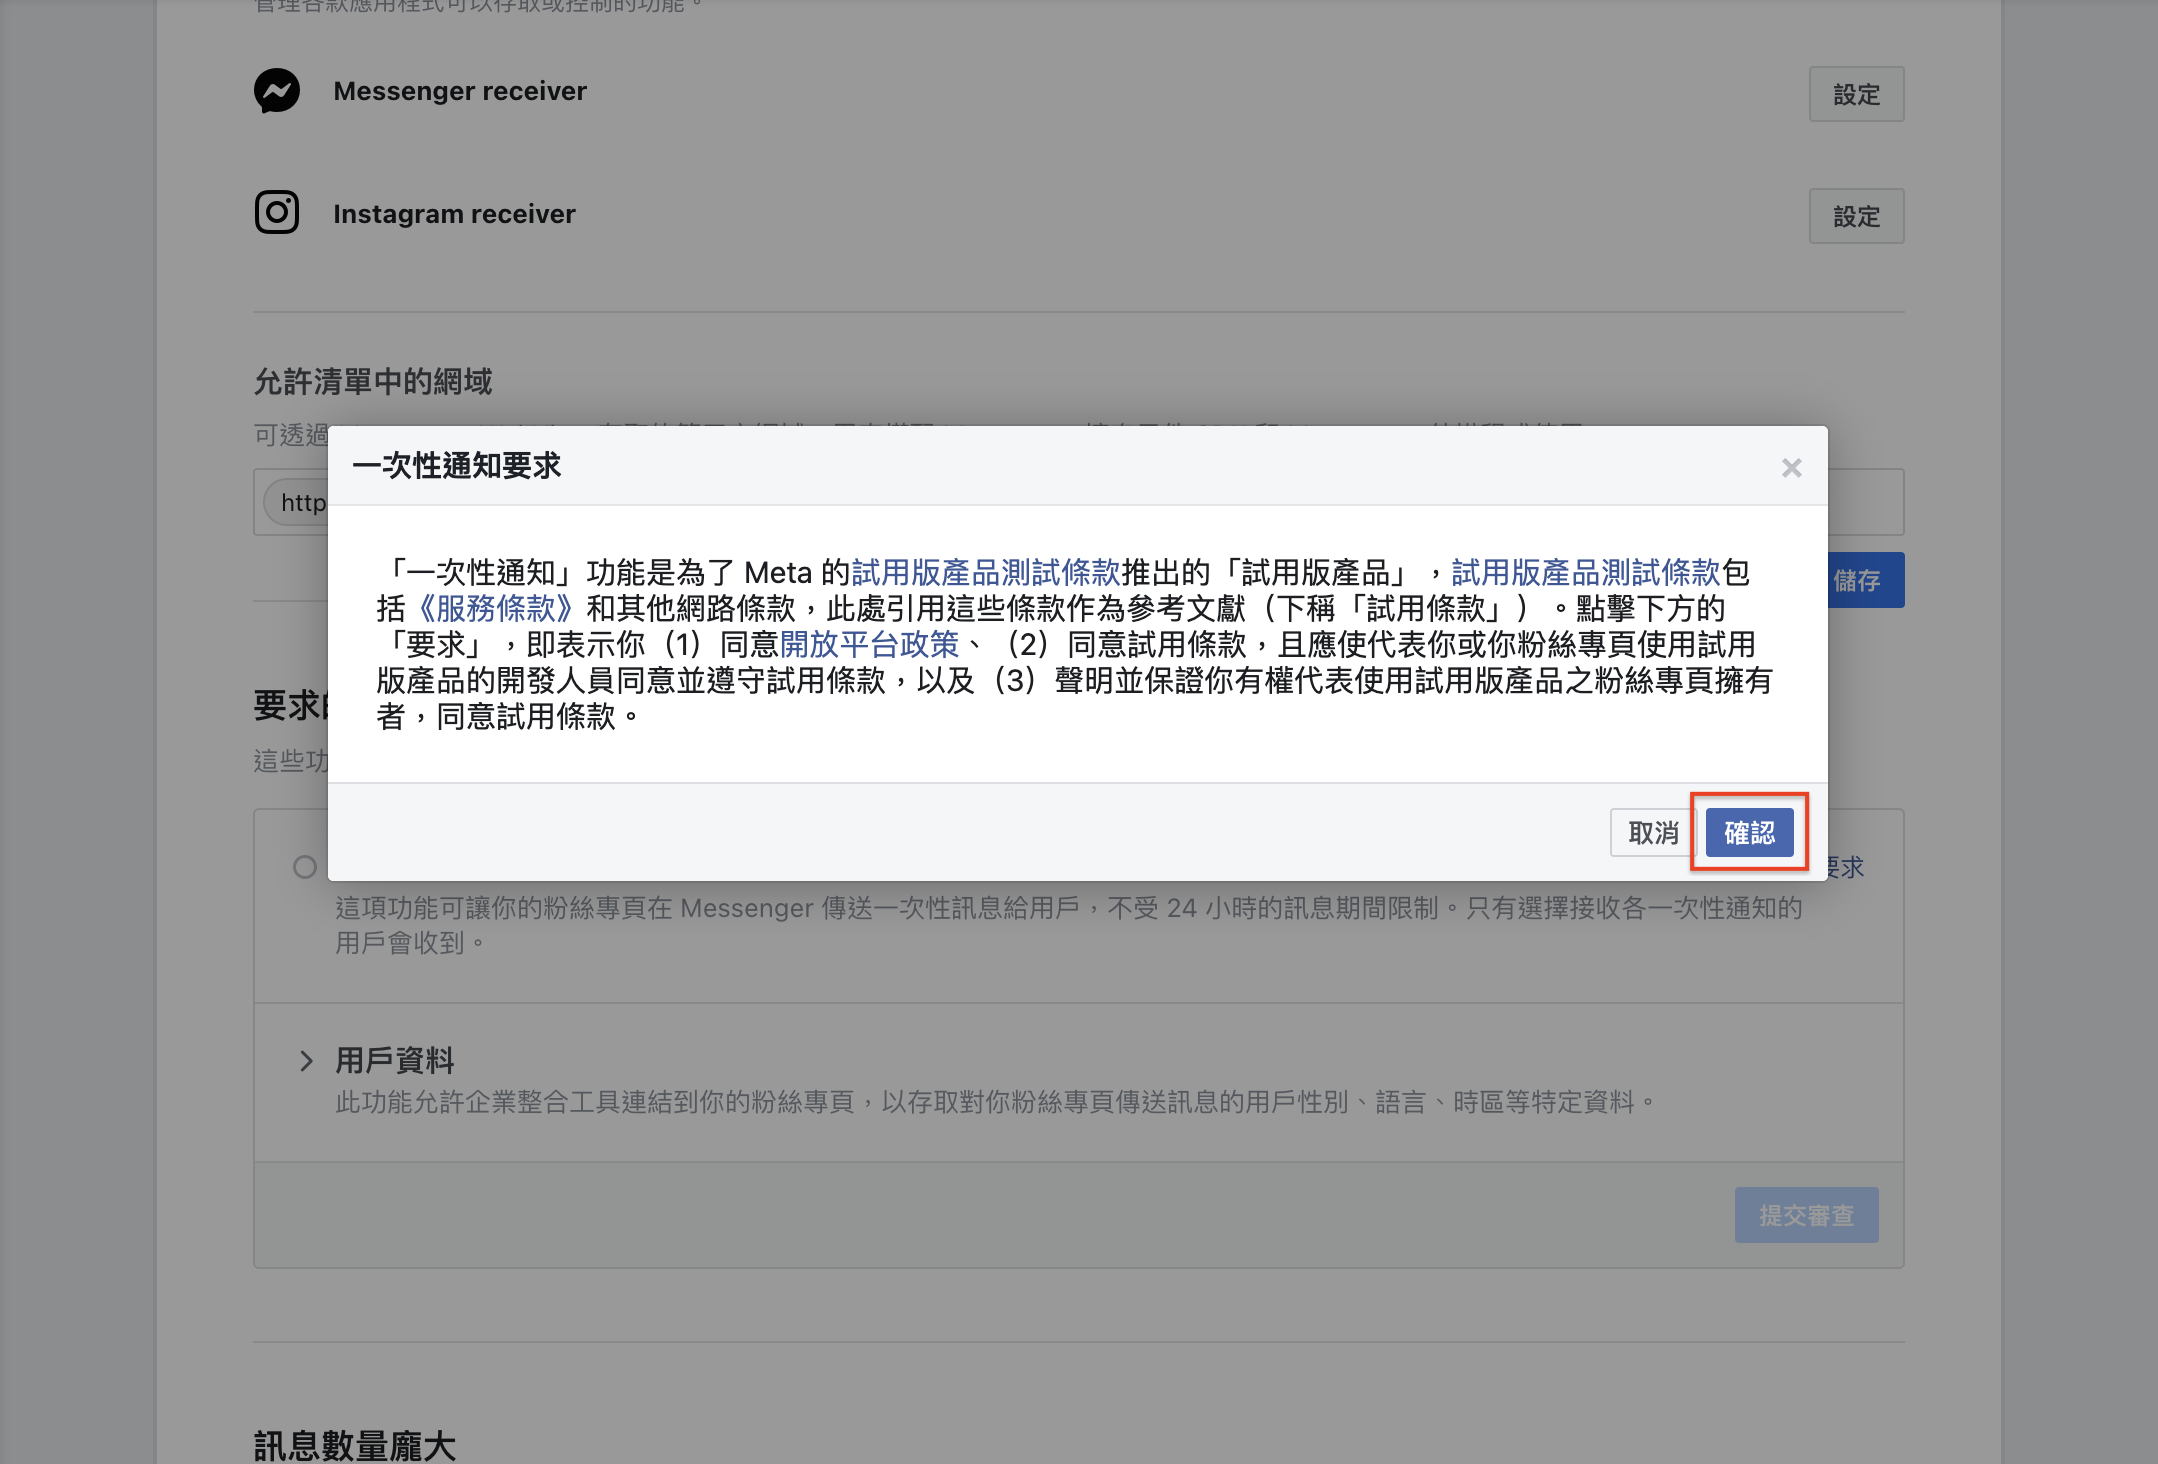Click the Instagram receiver label
Screen dimensions: 2158x1464
[x=454, y=214]
